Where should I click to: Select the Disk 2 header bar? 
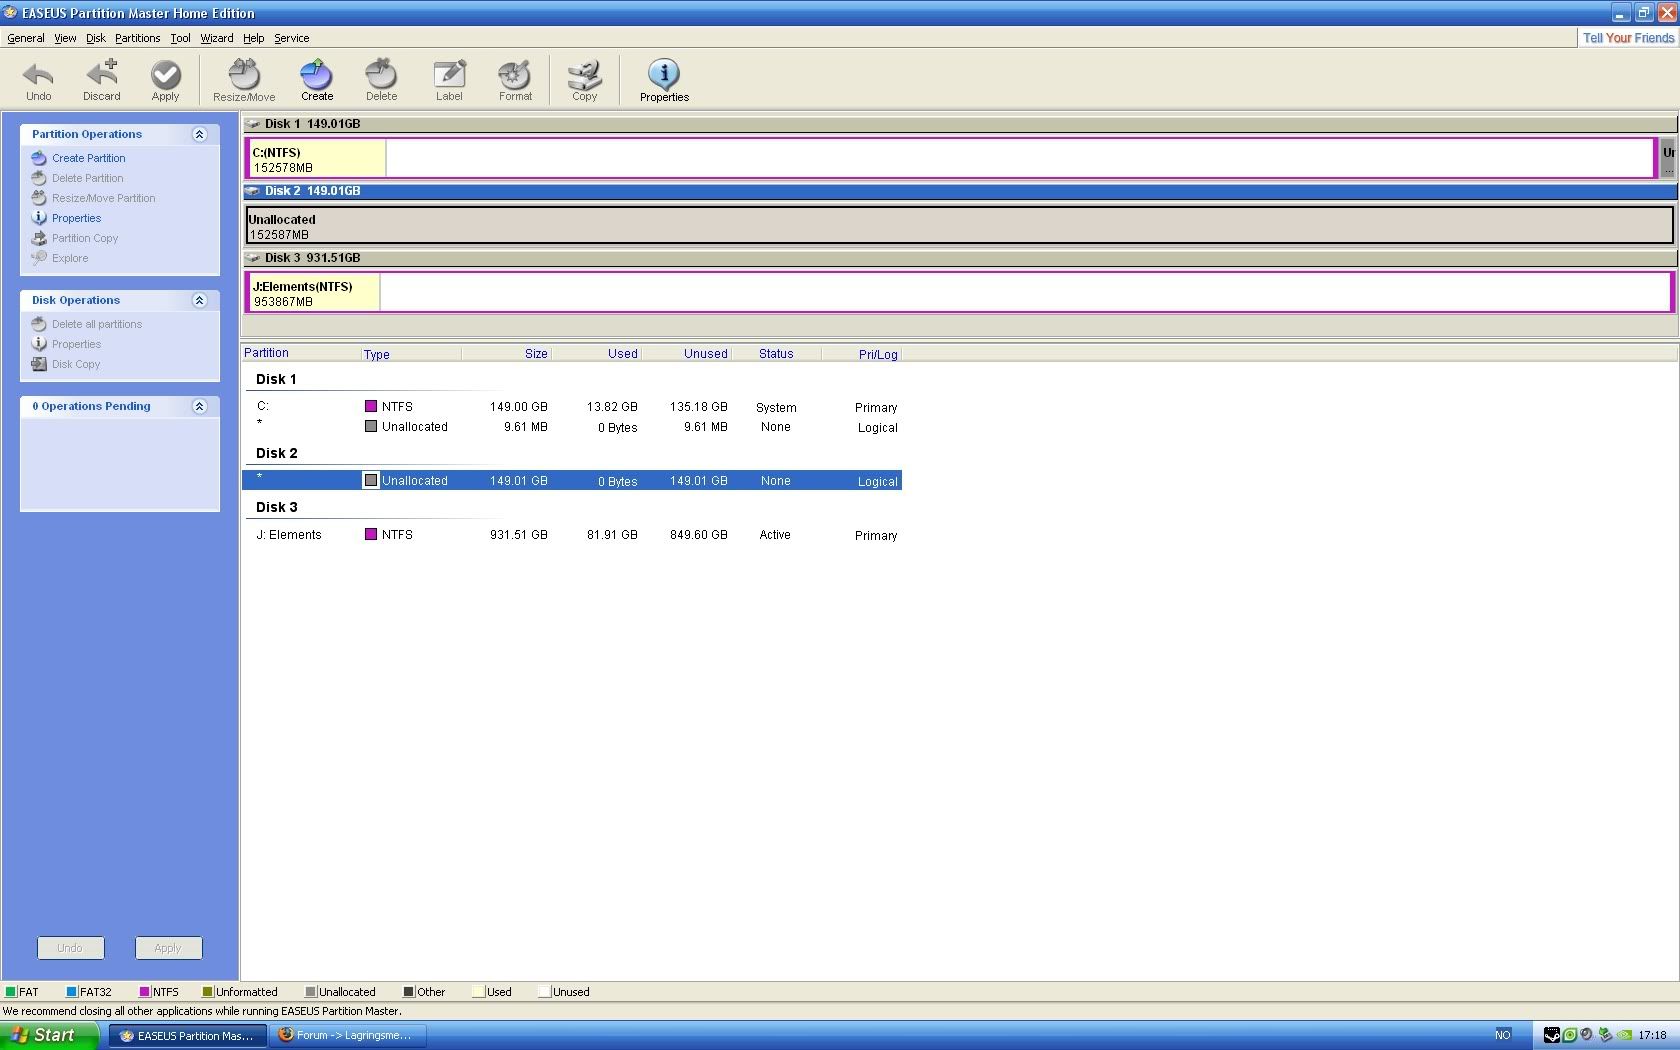[960, 191]
